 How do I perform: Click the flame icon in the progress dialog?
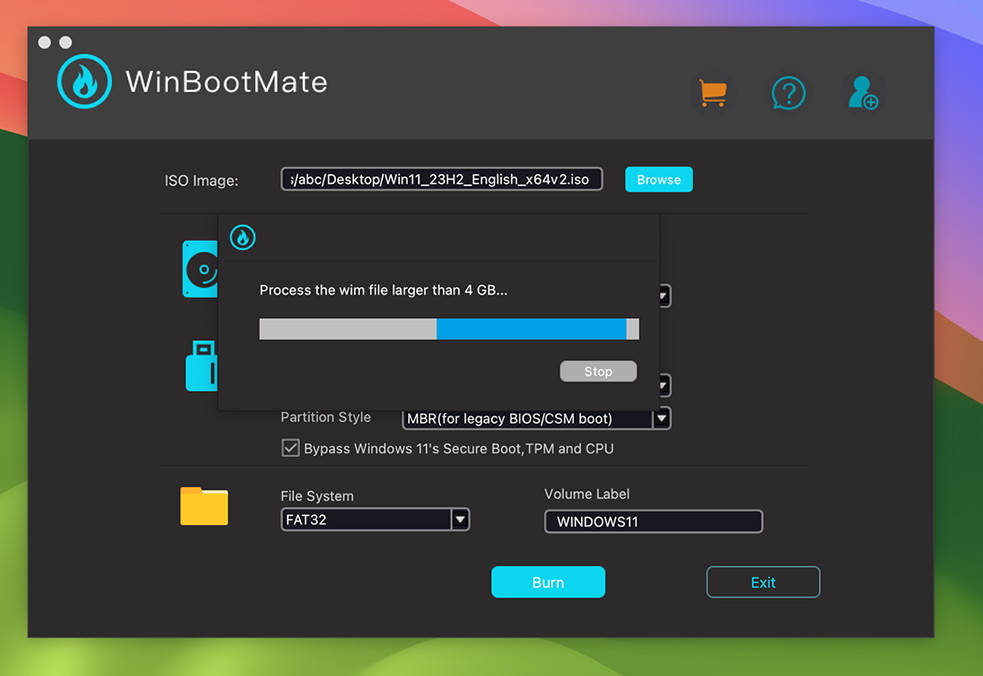[x=242, y=238]
